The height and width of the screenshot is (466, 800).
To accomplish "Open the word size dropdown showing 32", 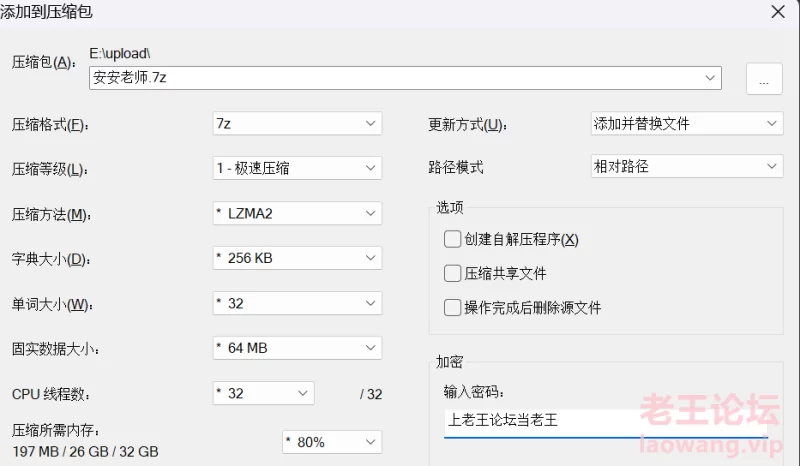I will (x=297, y=303).
